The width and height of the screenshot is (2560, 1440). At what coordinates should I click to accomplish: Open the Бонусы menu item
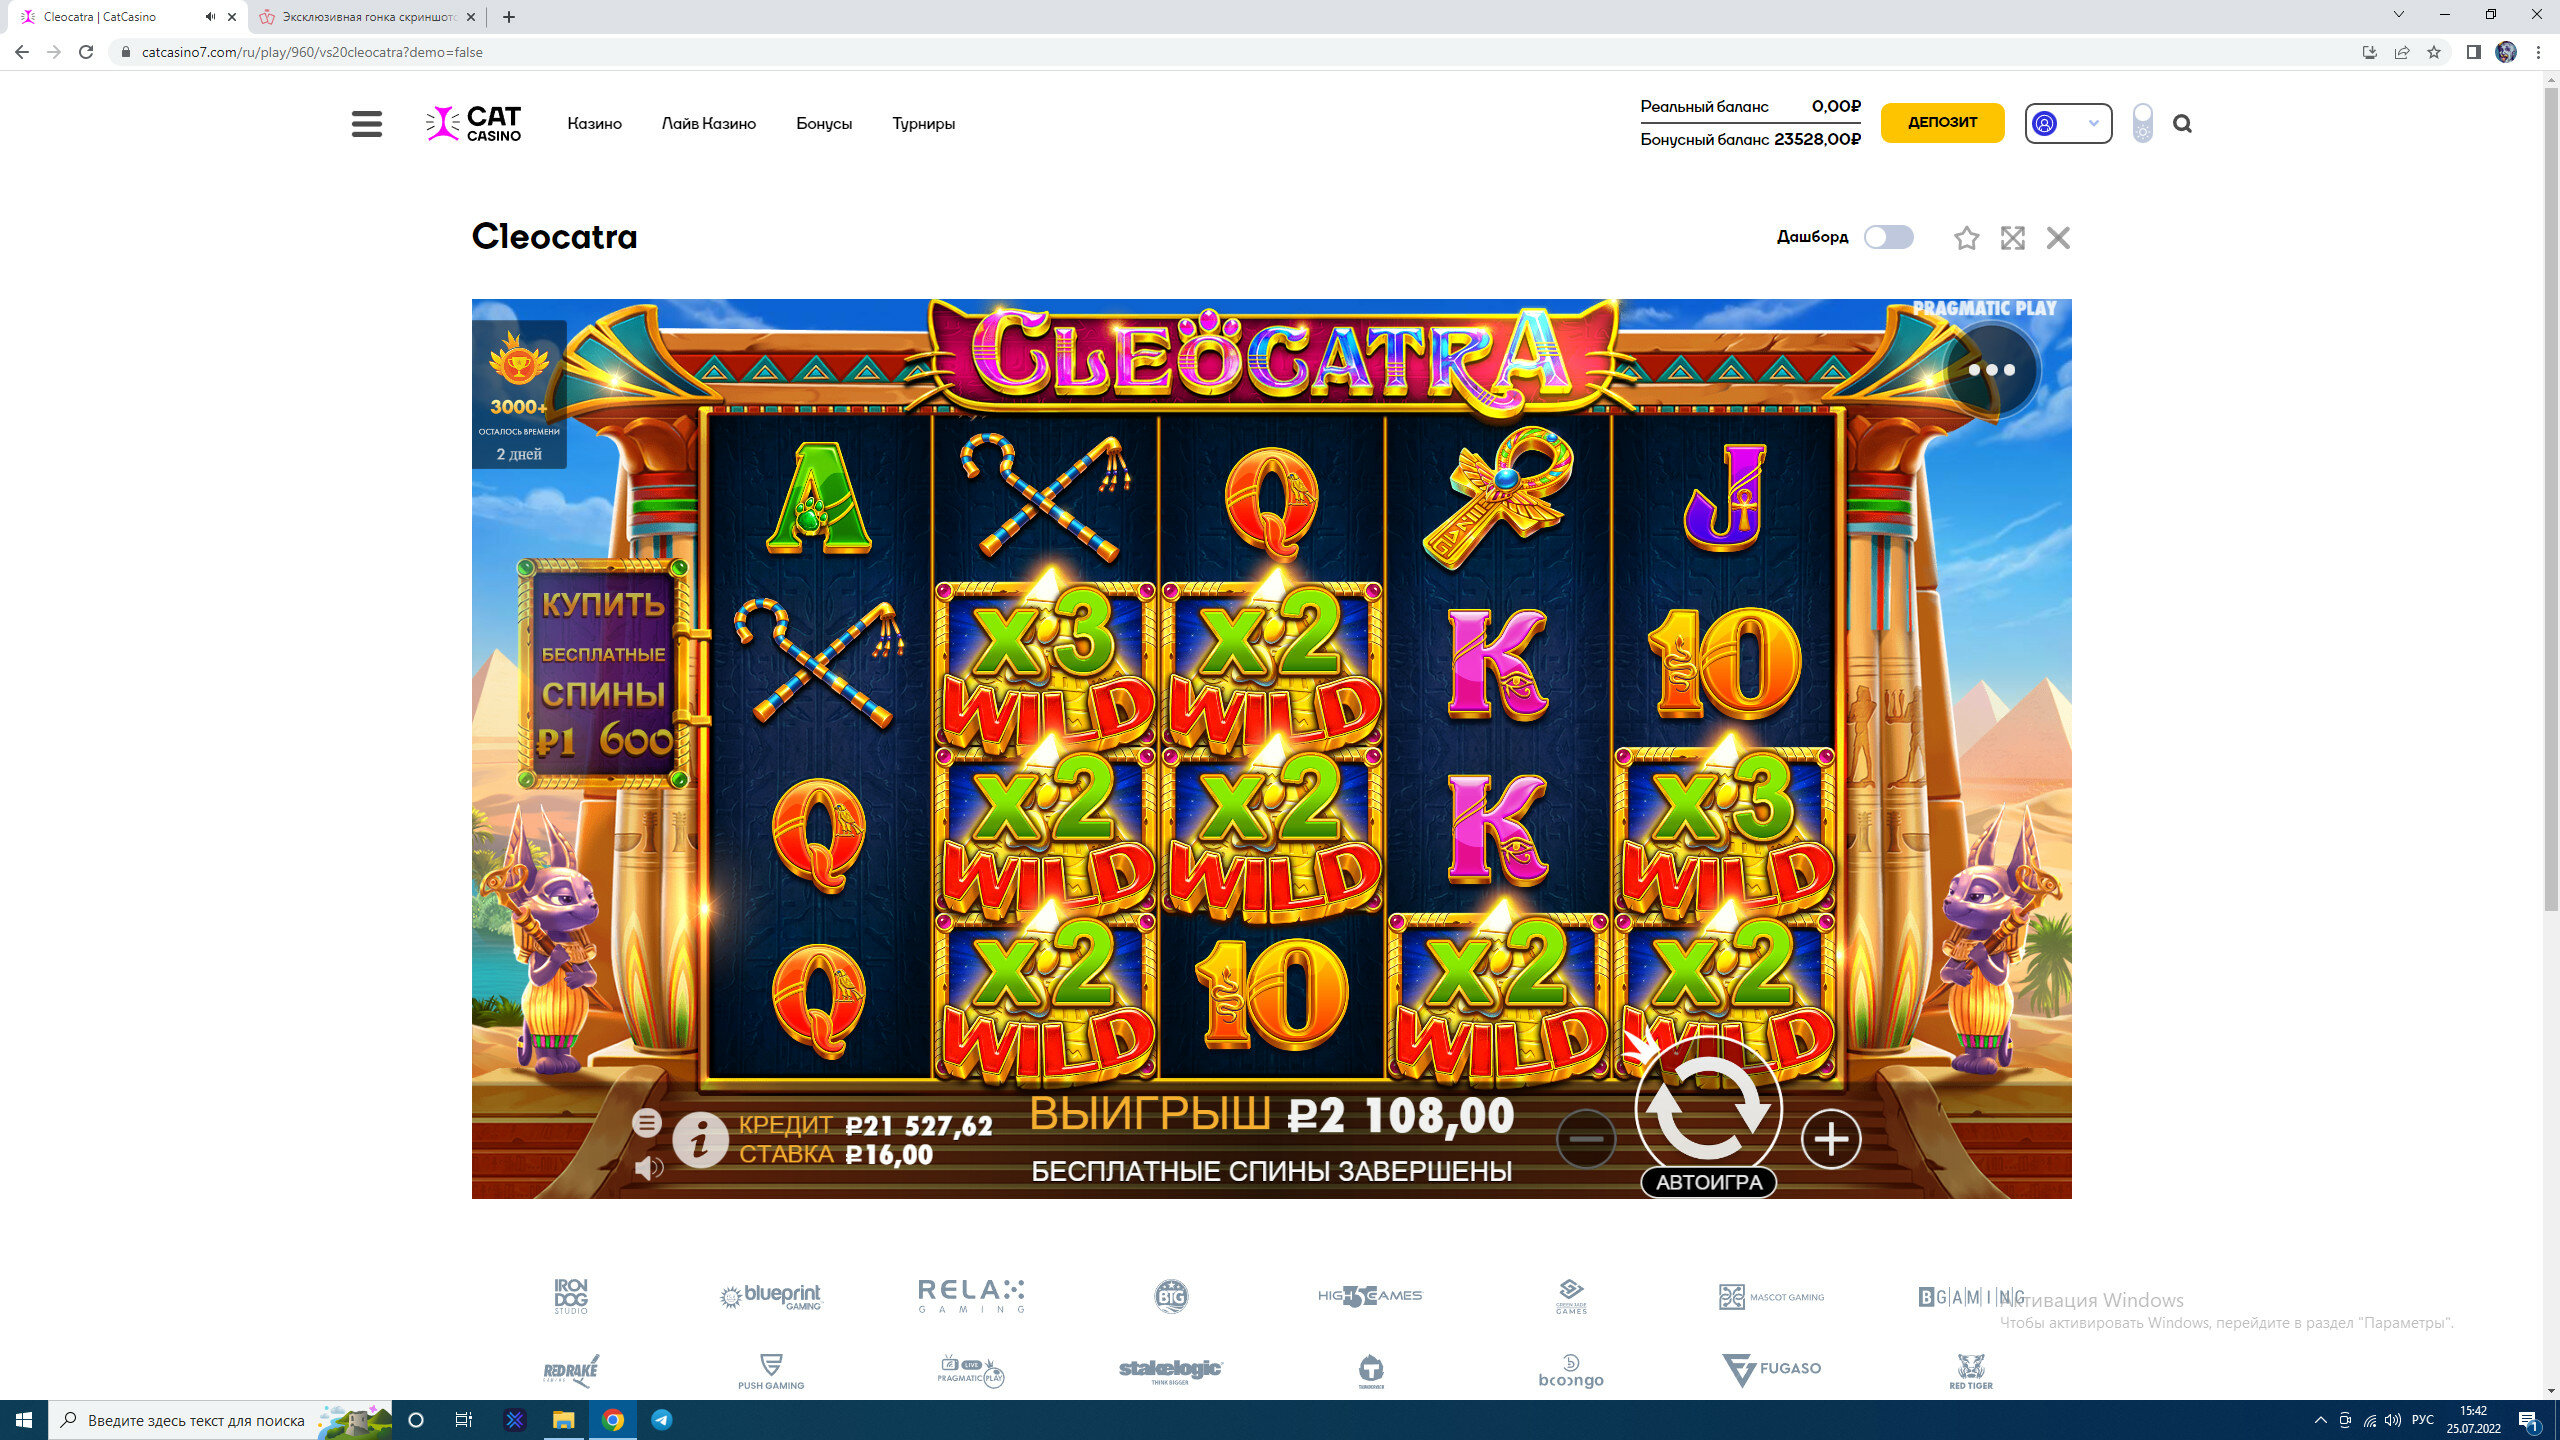824,124
